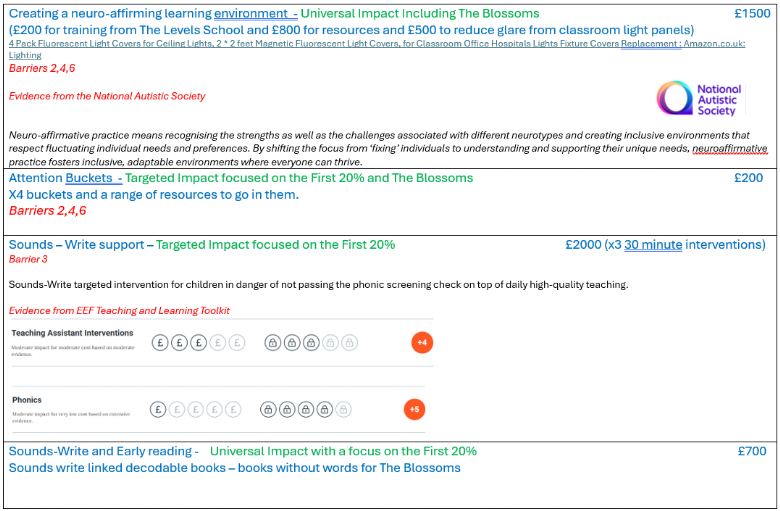
Task: Click 'Sounds write linked decodable books' line
Action: (x=234, y=468)
